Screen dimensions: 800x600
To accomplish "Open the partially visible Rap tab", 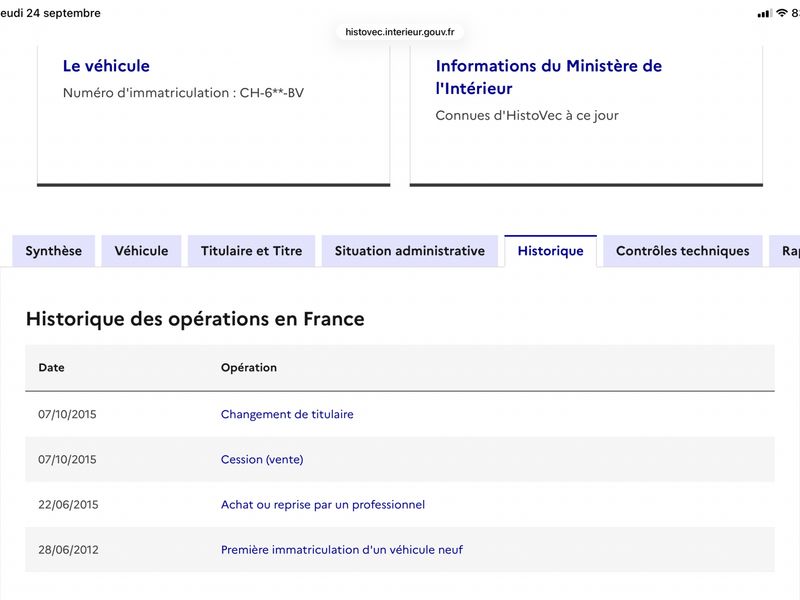I will [x=785, y=251].
